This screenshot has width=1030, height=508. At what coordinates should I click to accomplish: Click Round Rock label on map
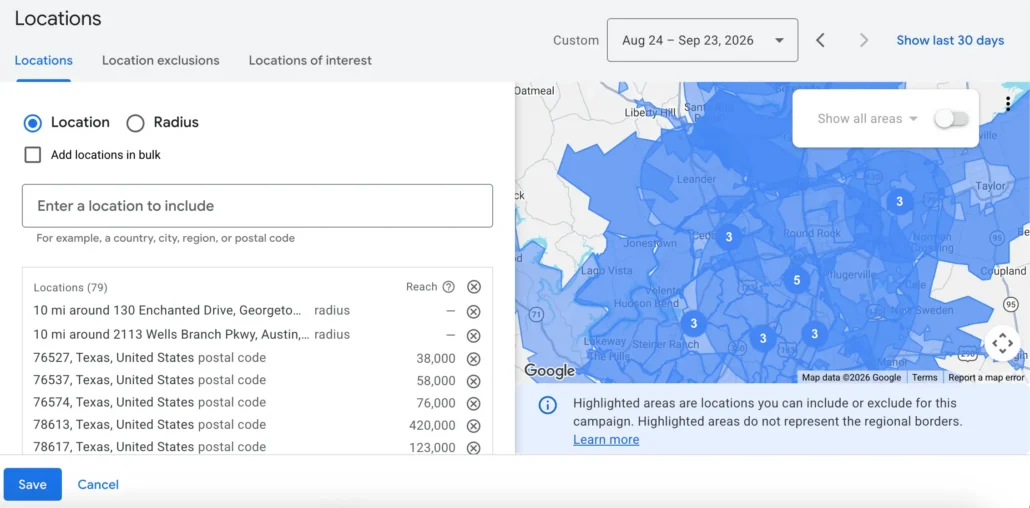click(812, 233)
